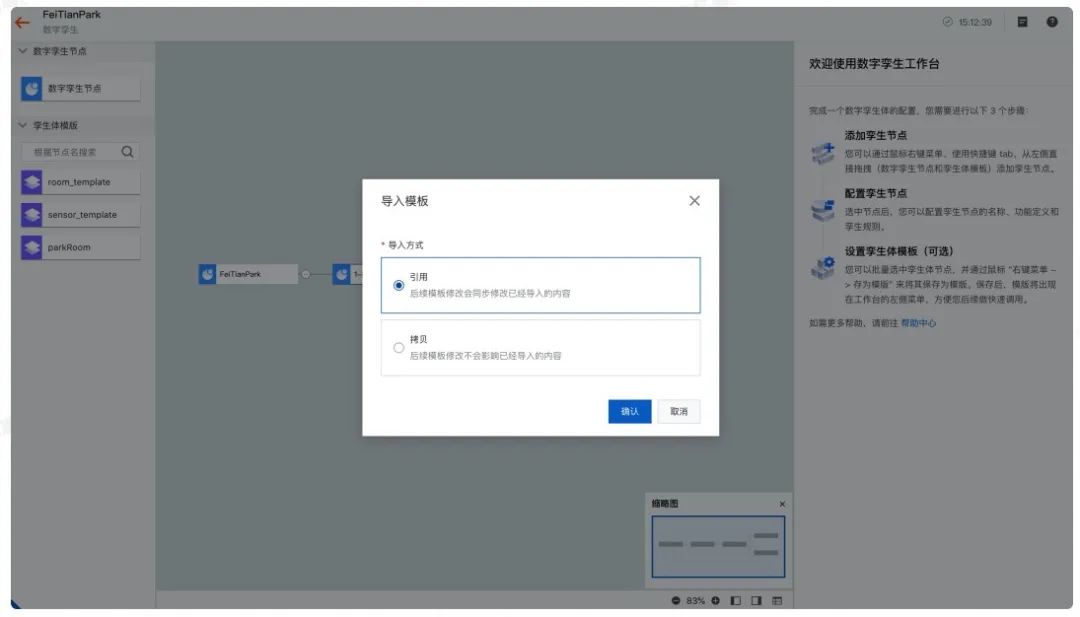Open help question mark icon

pyautogui.click(x=1052, y=22)
